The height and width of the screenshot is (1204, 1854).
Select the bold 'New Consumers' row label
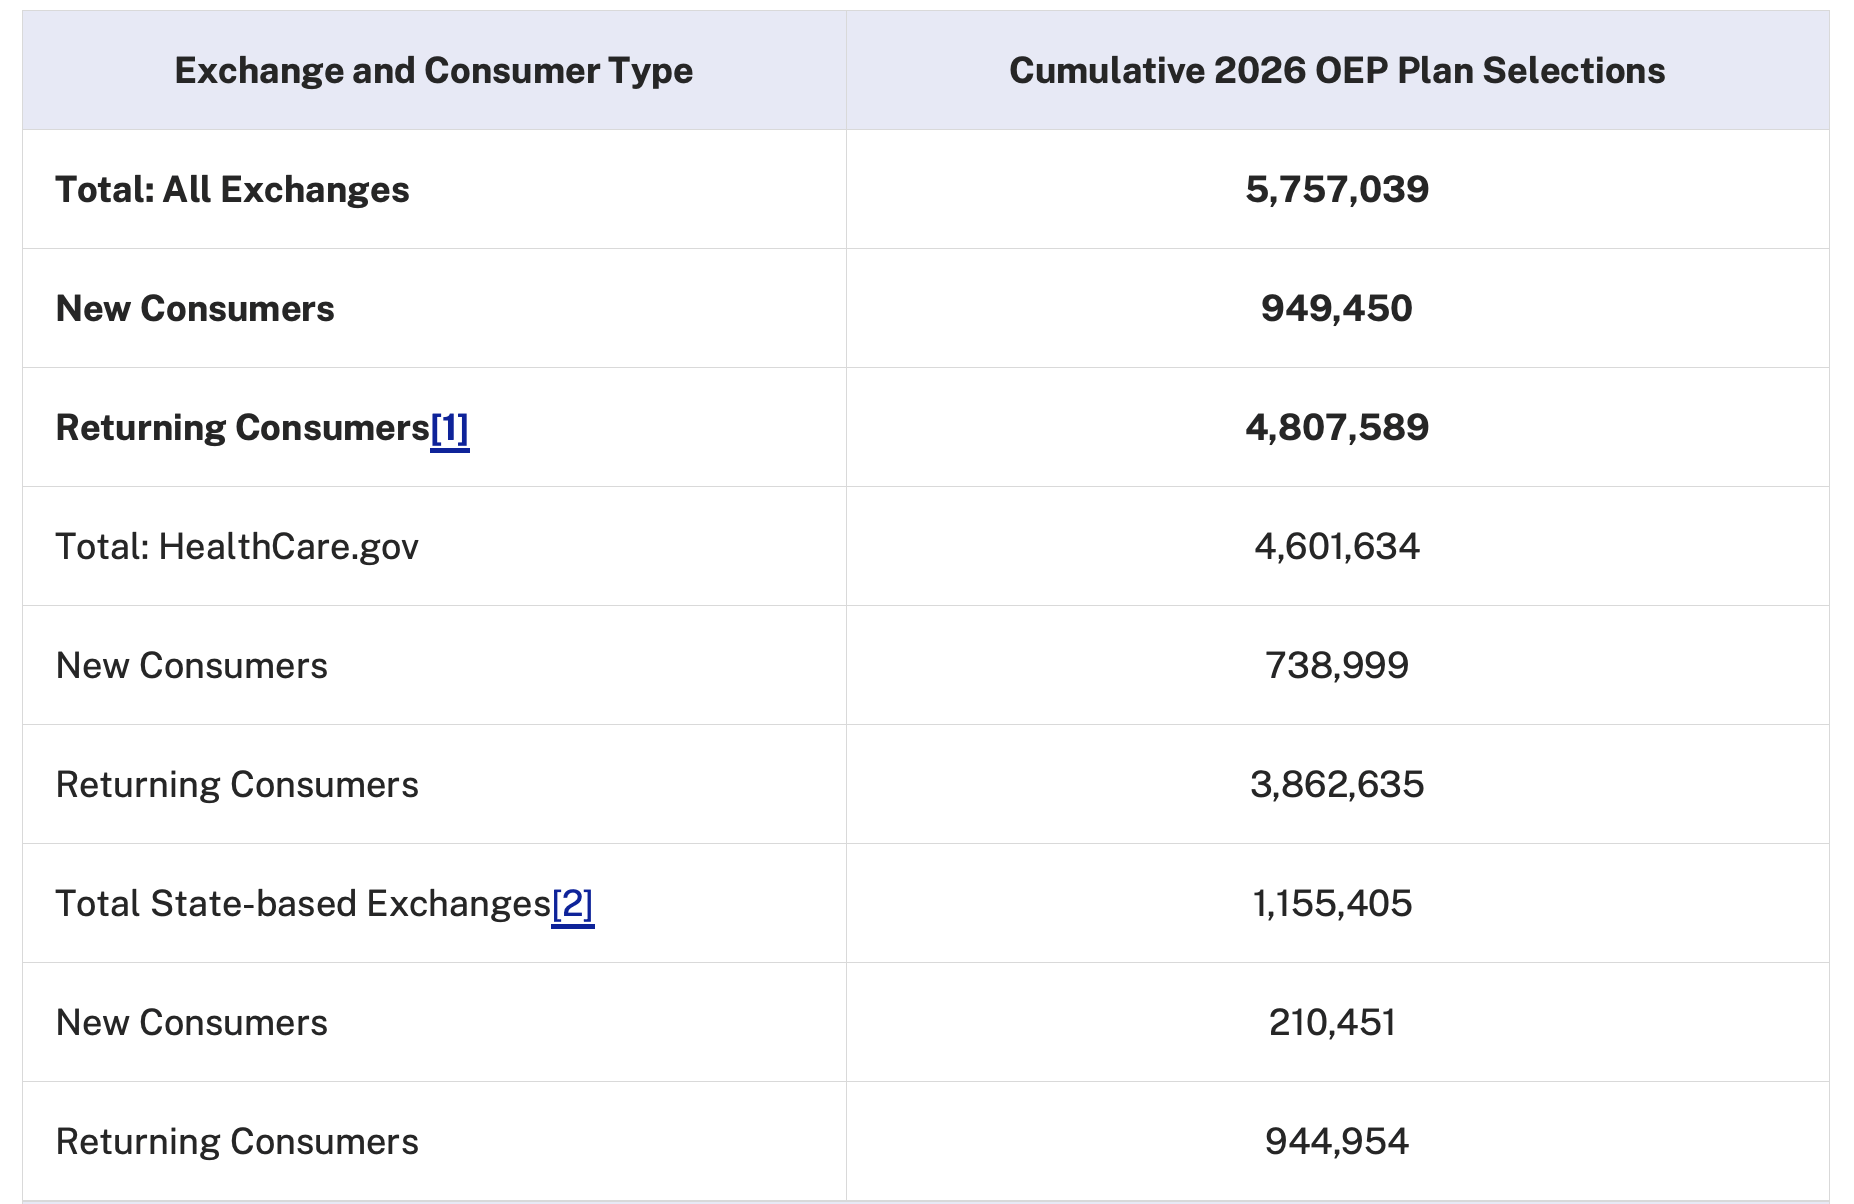click(x=195, y=309)
